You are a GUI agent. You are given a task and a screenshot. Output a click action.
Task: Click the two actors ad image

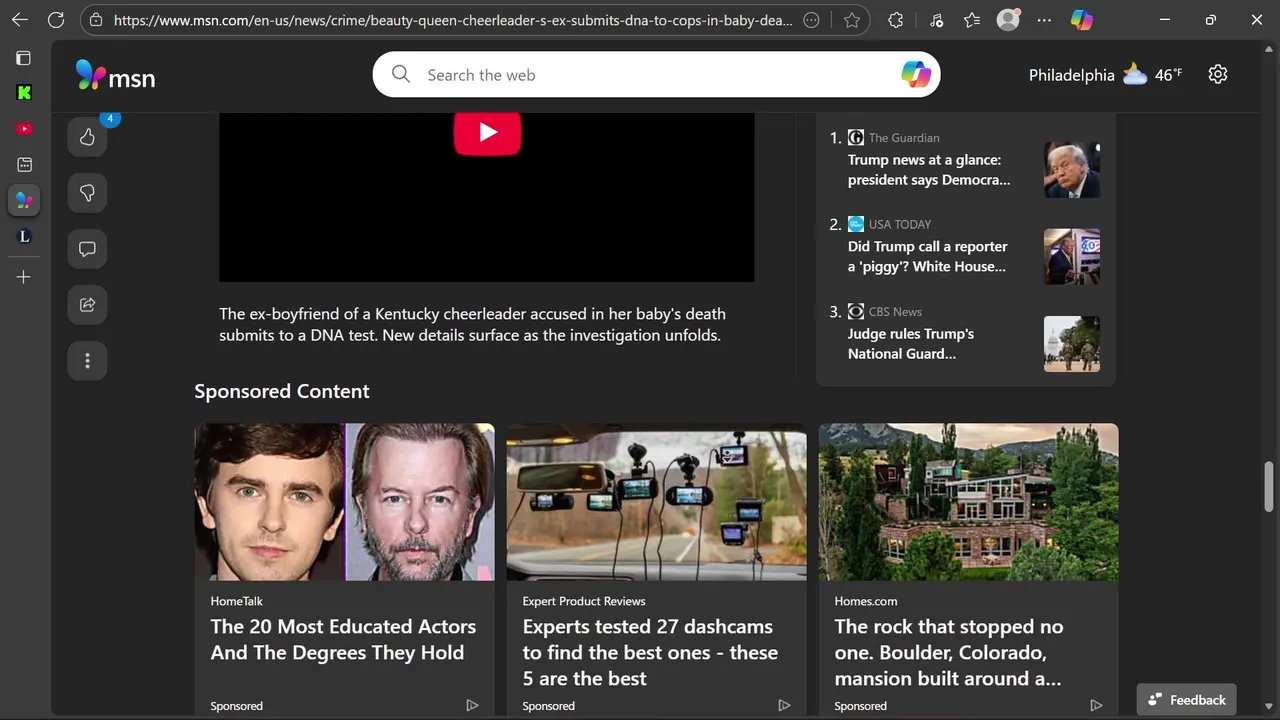[344, 502]
